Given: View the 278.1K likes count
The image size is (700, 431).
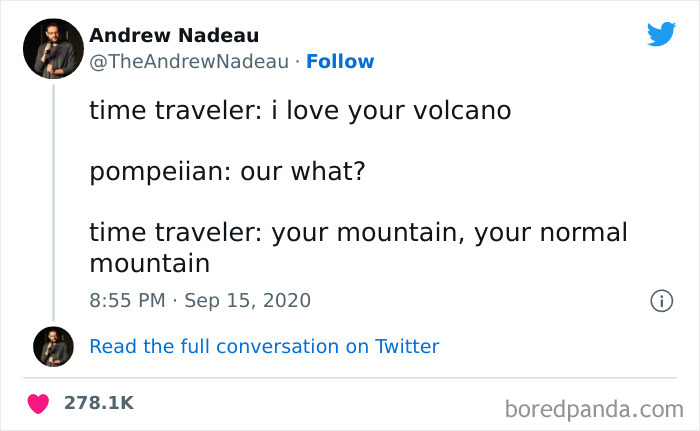Looking at the screenshot, I should [x=98, y=403].
